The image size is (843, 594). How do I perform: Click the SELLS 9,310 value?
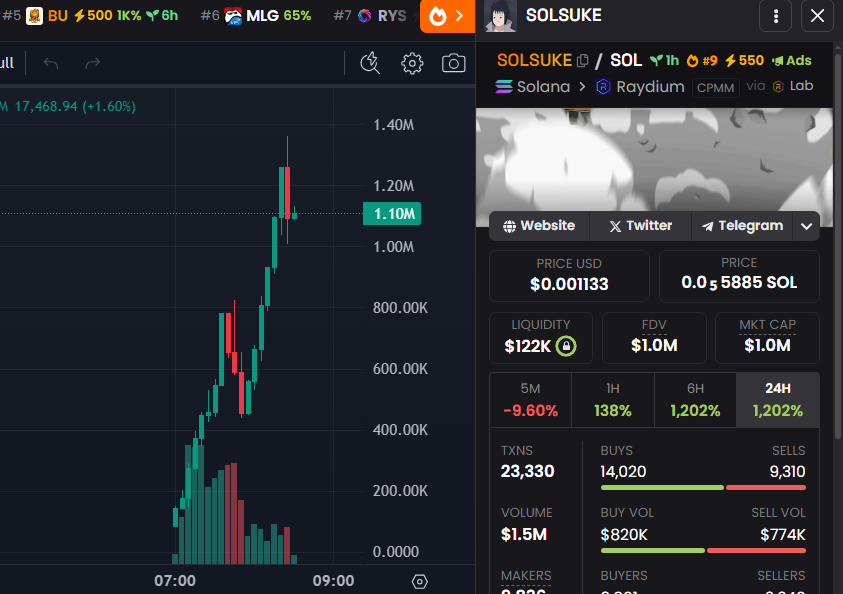(x=787, y=471)
